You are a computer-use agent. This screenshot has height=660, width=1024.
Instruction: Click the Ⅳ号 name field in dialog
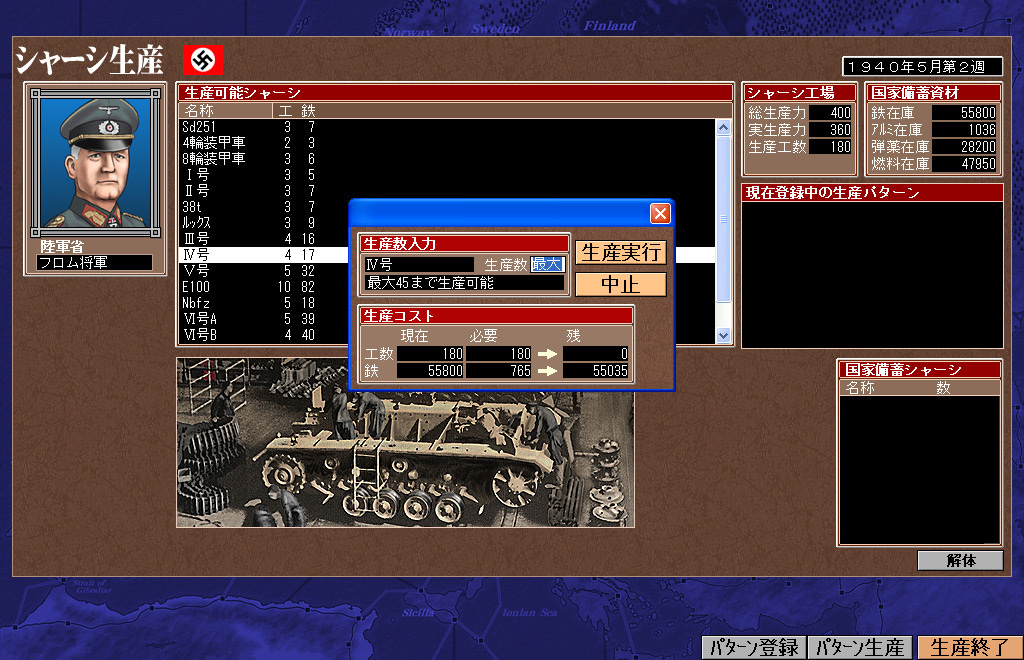[x=419, y=264]
